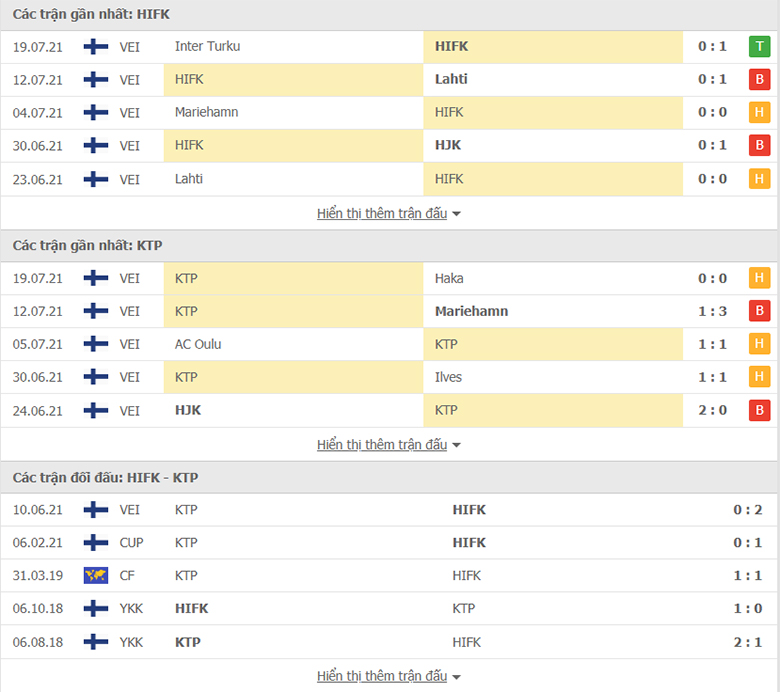780x692 pixels.
Task: Click the 'Các trận đối đầu: HIFK - KTP' section header
Action: click(106, 478)
